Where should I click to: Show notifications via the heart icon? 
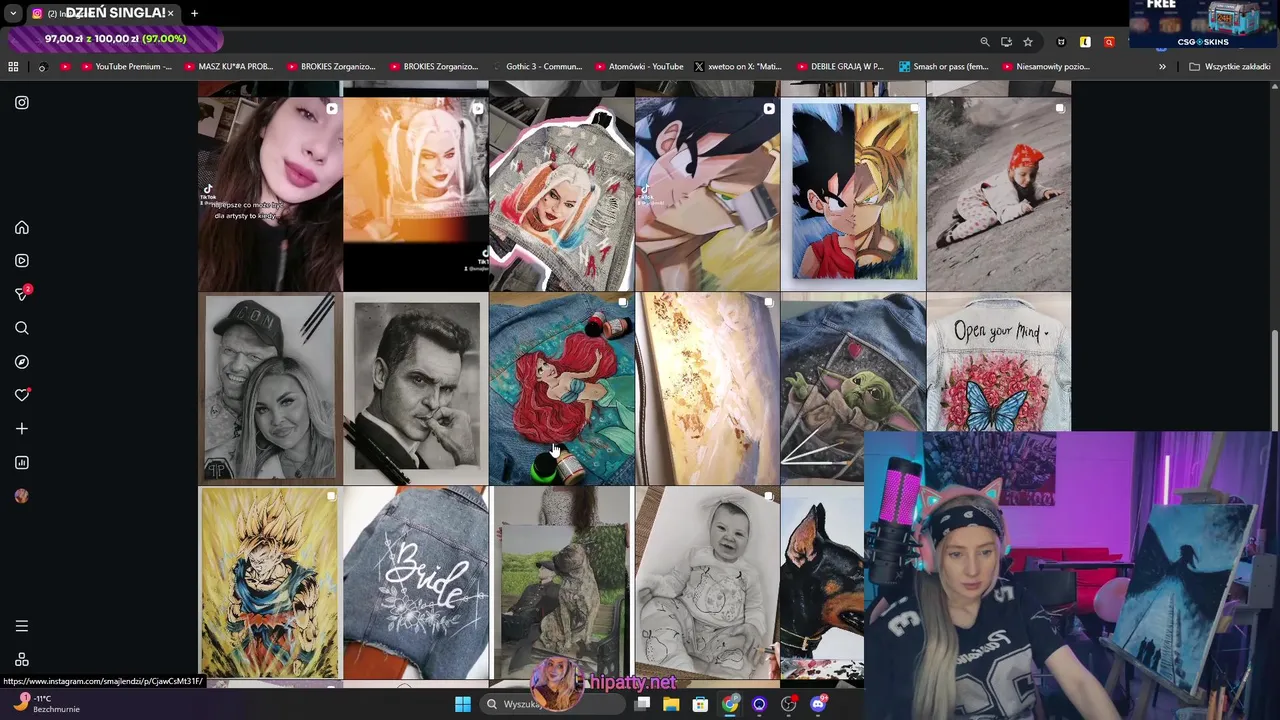pos(21,395)
